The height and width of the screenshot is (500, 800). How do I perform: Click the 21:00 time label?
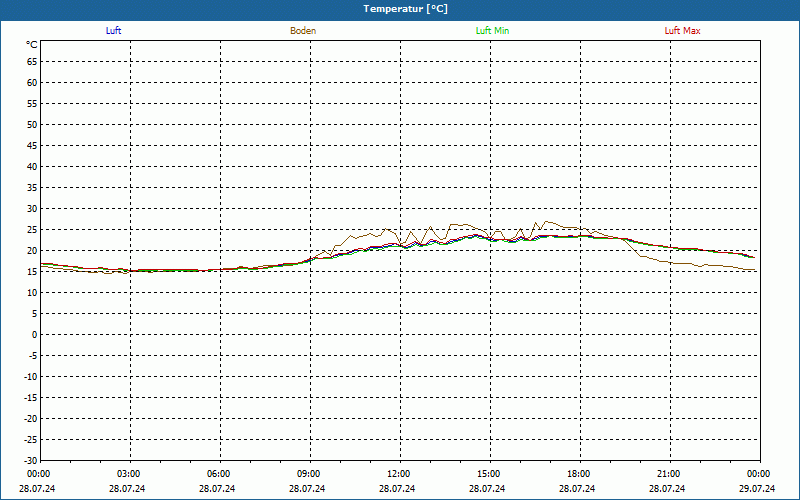[x=669, y=474]
